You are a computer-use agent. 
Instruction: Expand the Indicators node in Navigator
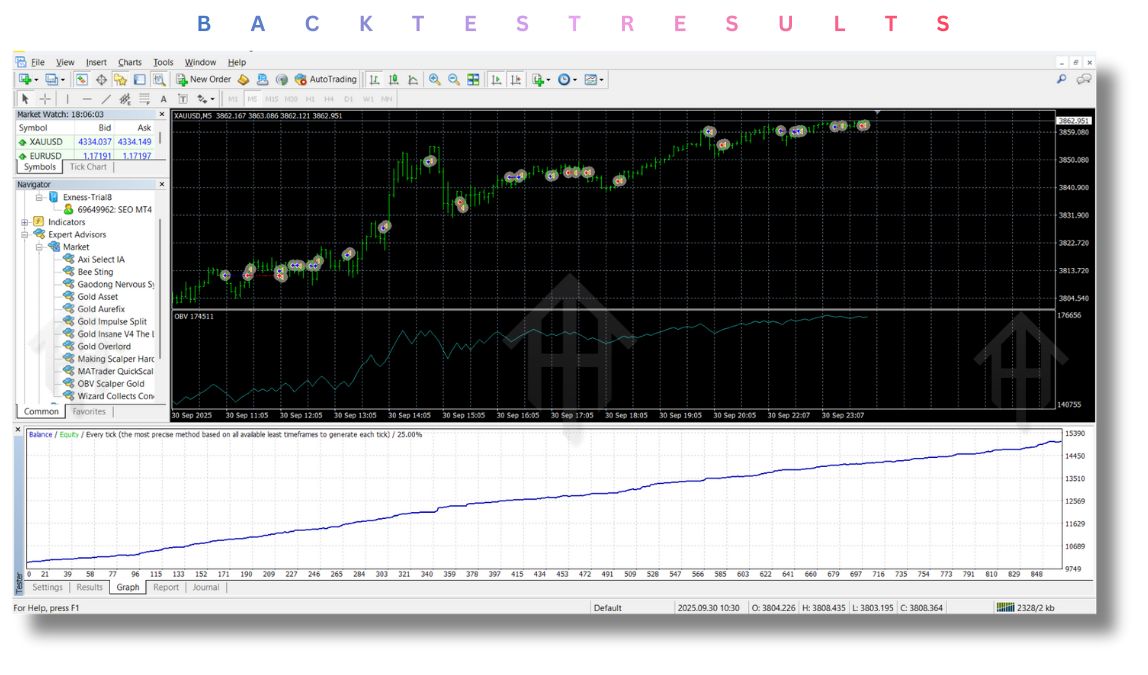pyautogui.click(x=22, y=222)
